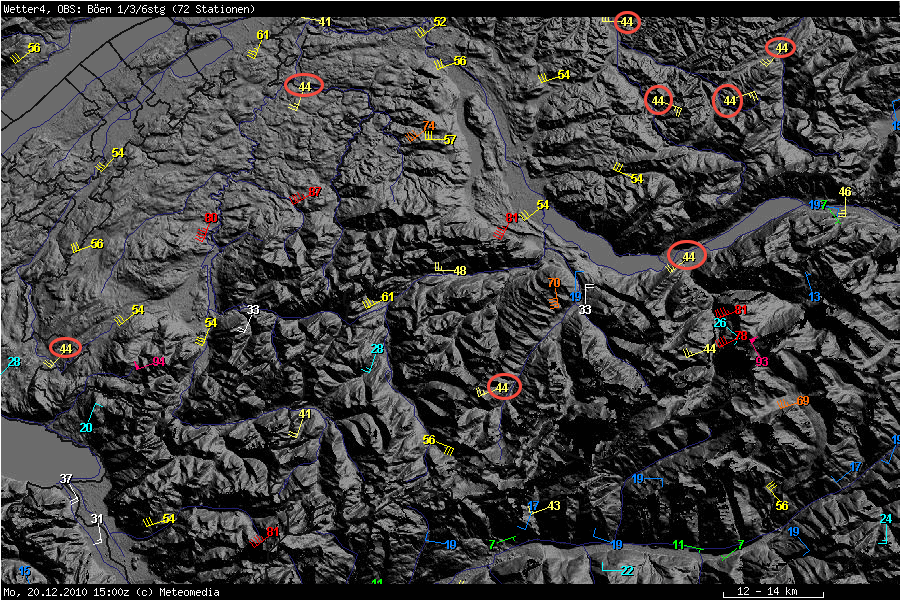Image resolution: width=900 pixels, height=600 pixels.
Task: Select the white station value 37
Action: pyautogui.click(x=66, y=479)
